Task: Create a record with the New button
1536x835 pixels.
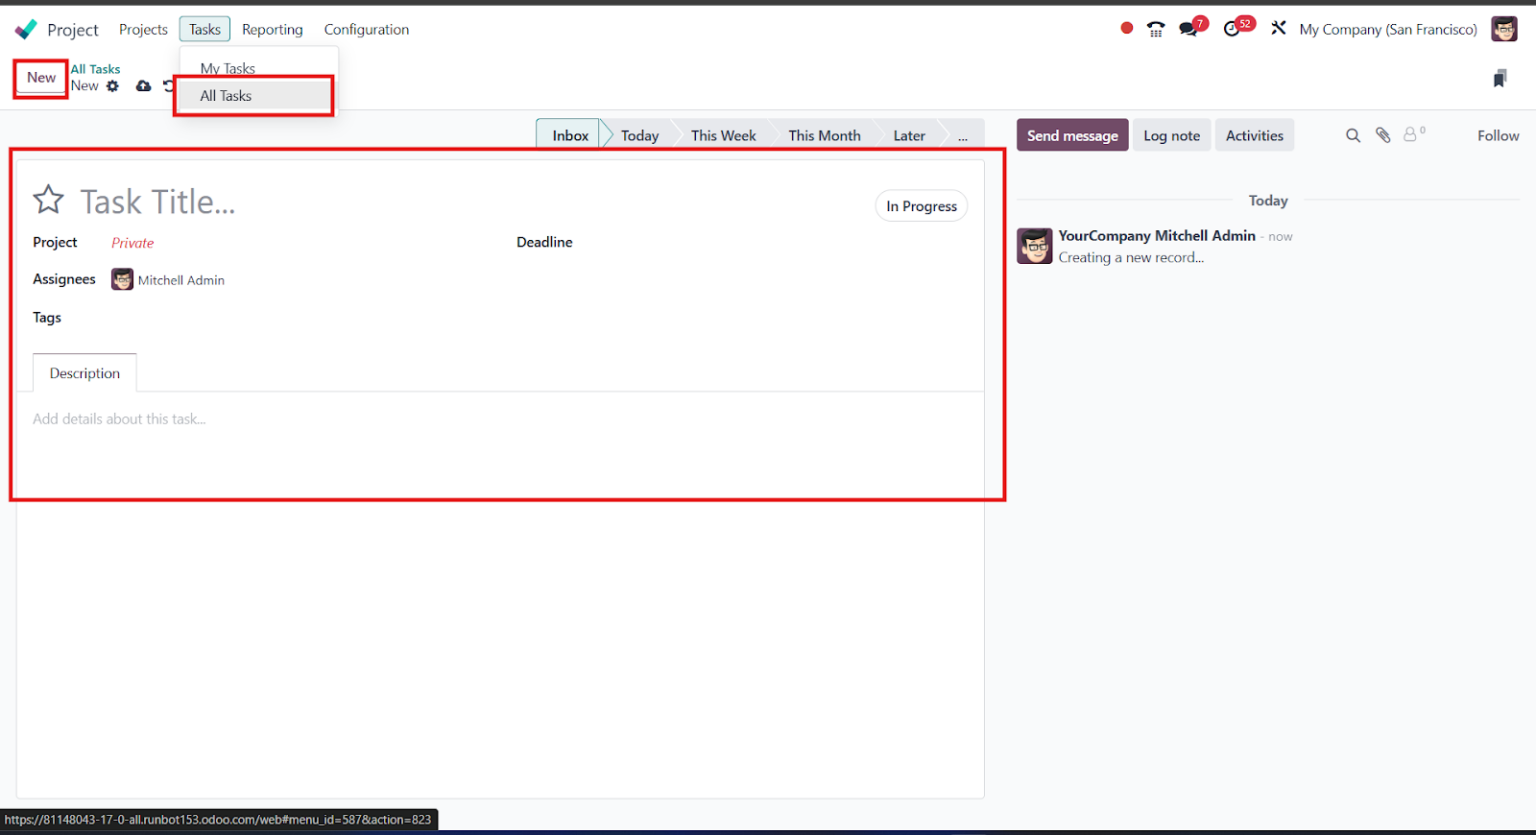Action: coord(39,77)
